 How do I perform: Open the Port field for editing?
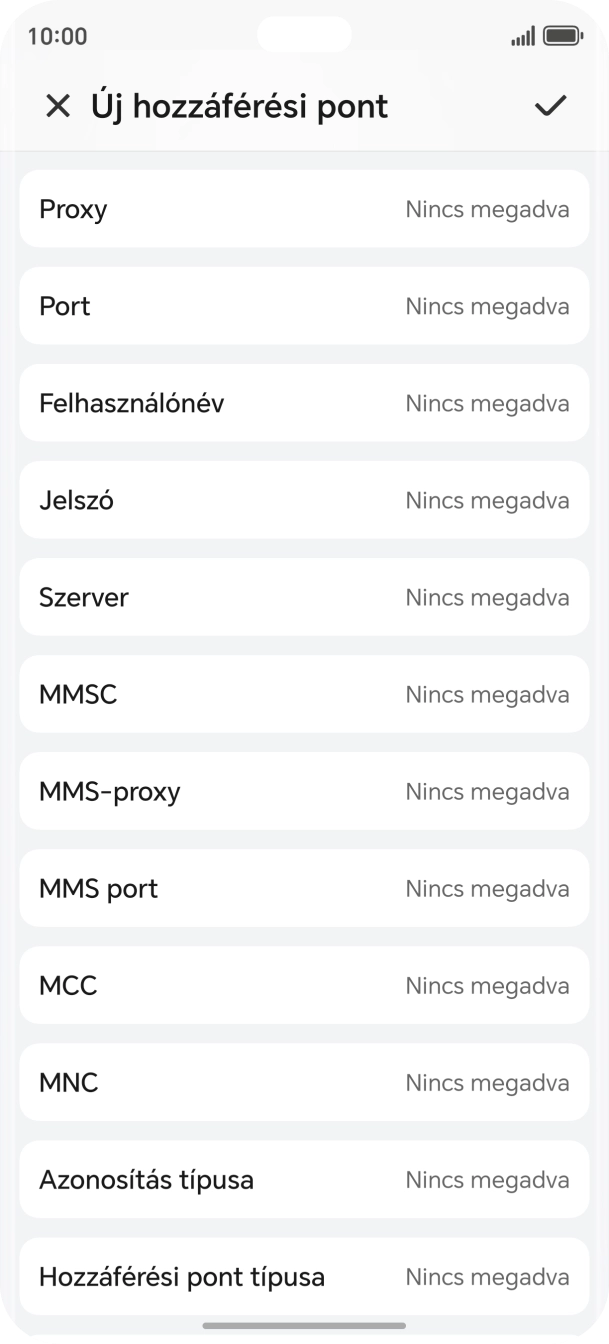click(304, 306)
